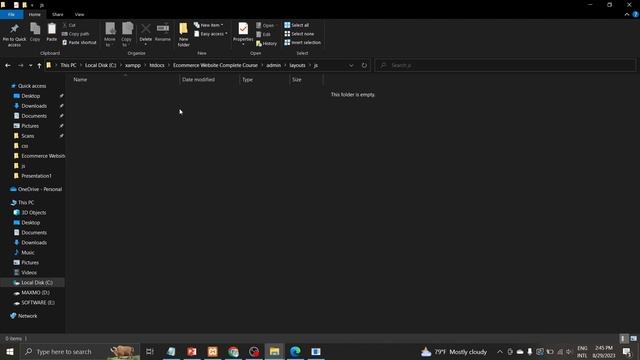Click Select all in ribbon

click(x=297, y=25)
